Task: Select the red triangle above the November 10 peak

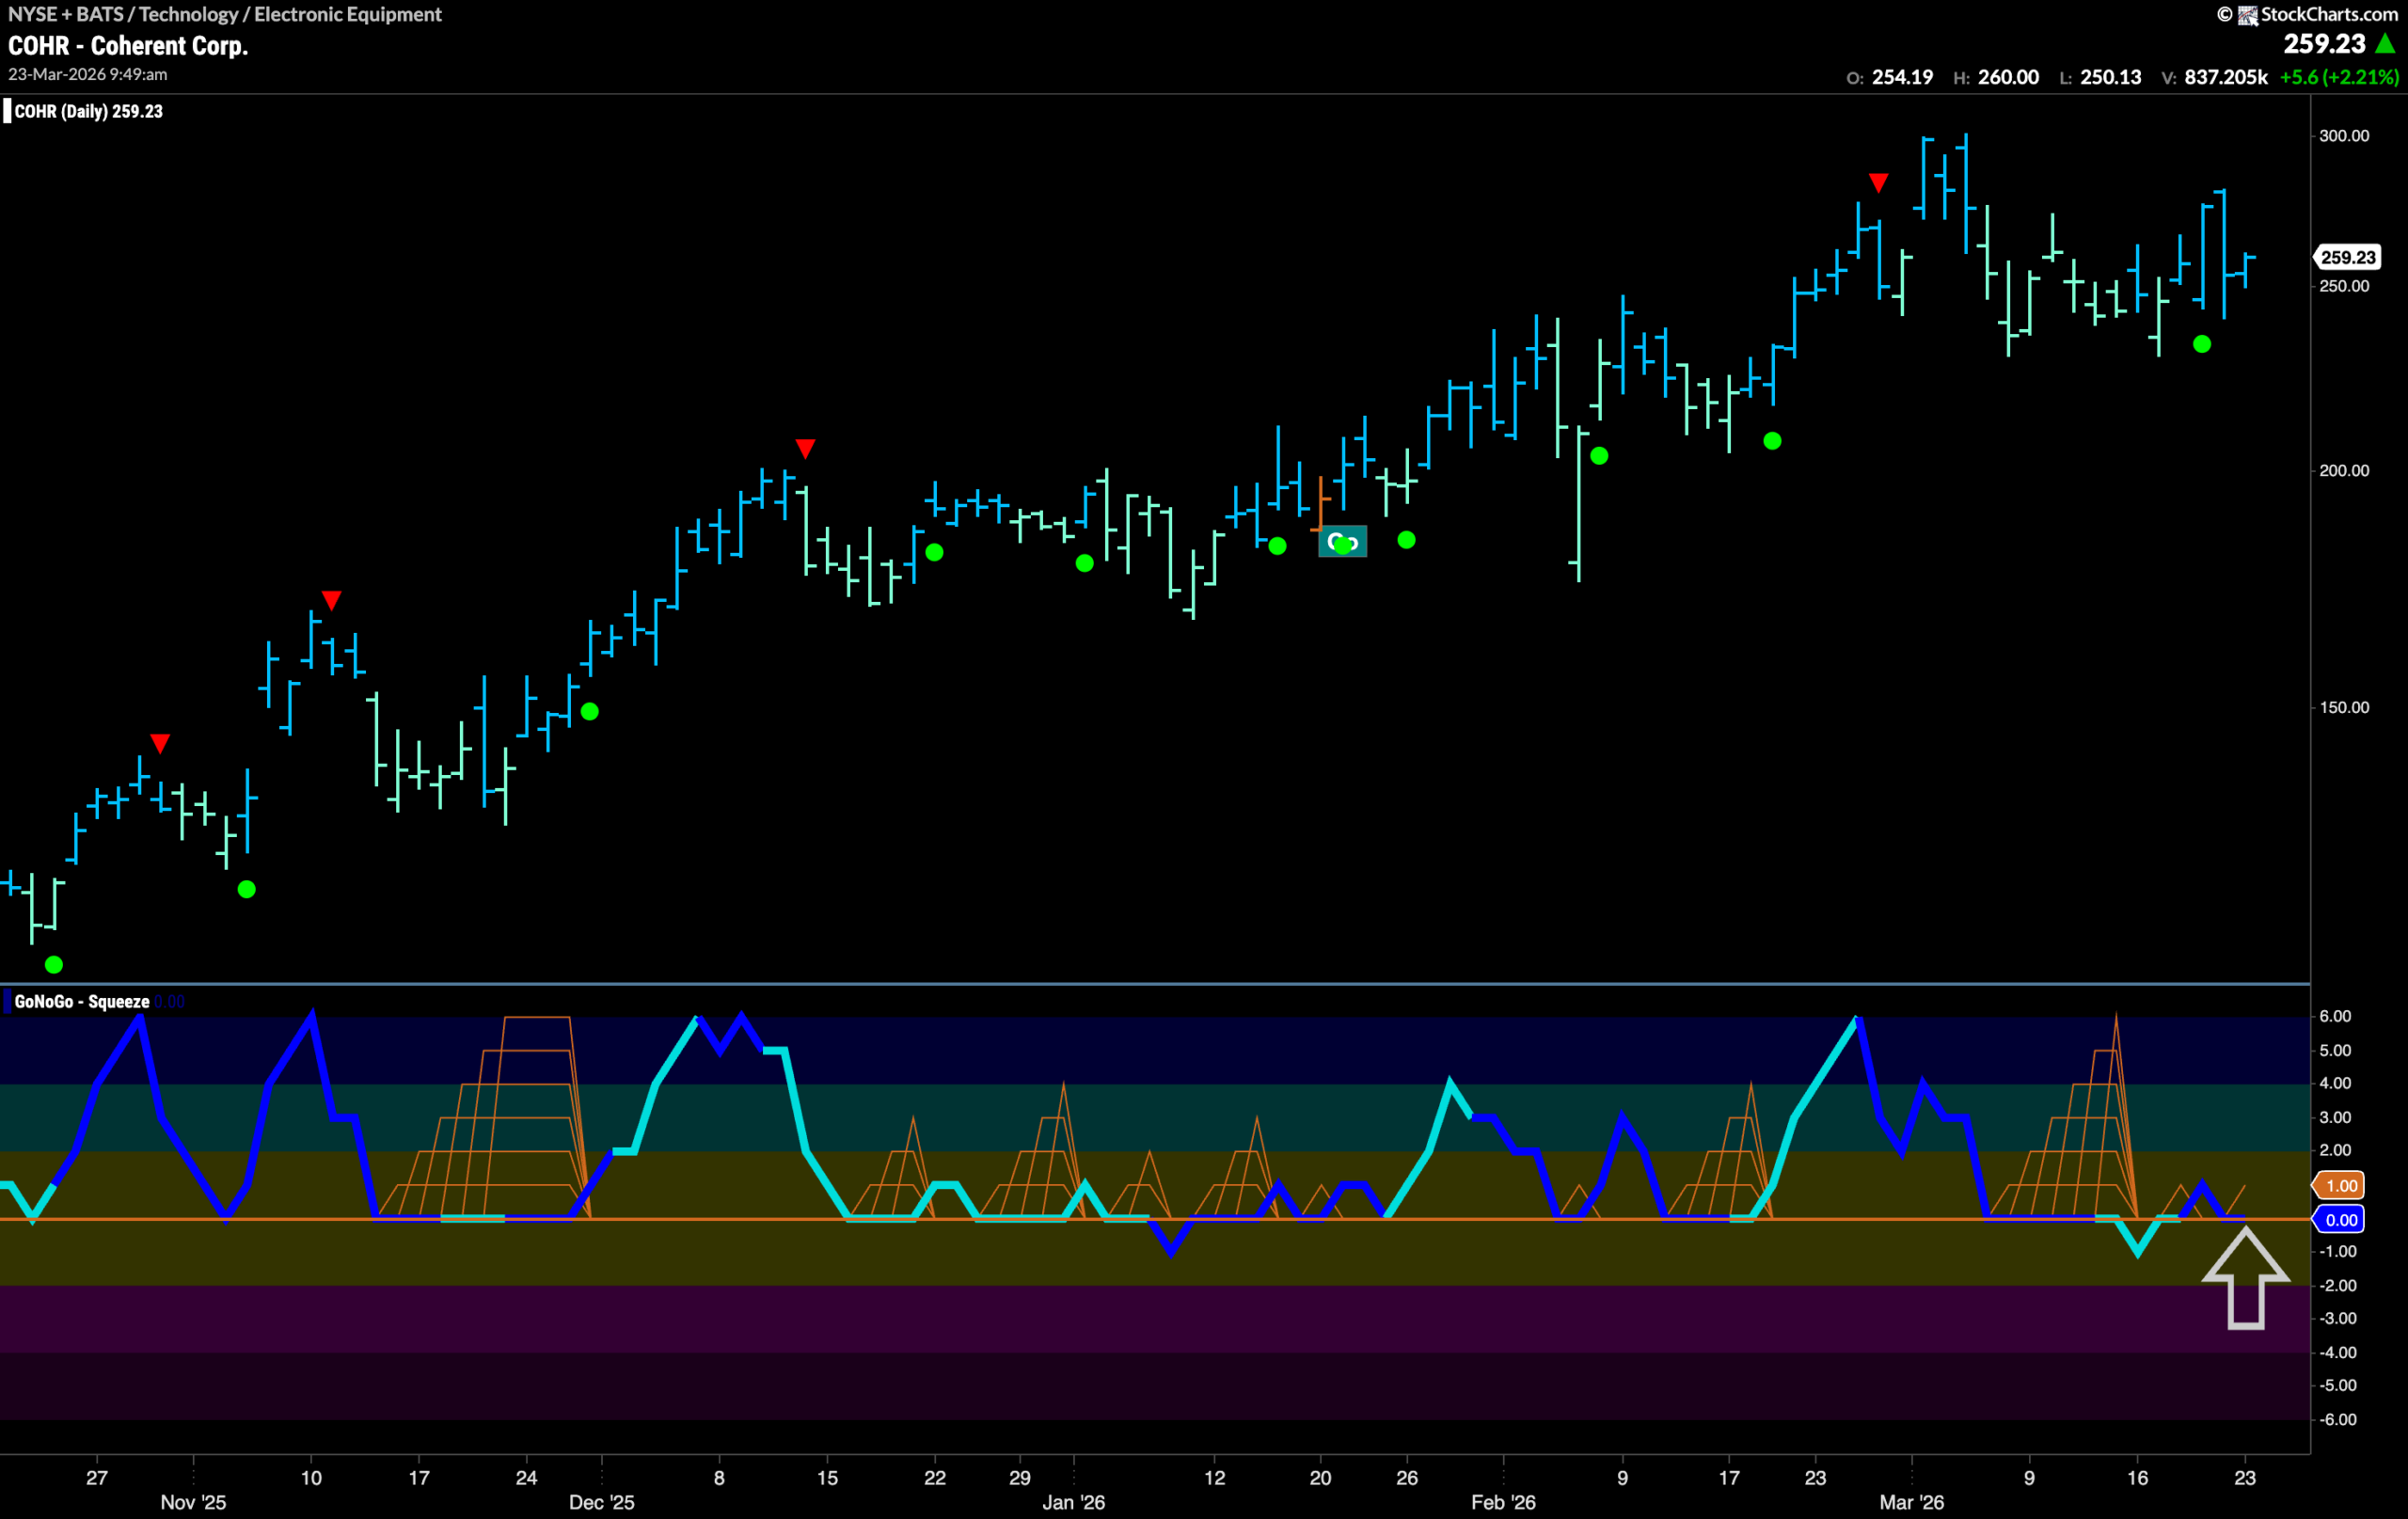Action: 332,600
